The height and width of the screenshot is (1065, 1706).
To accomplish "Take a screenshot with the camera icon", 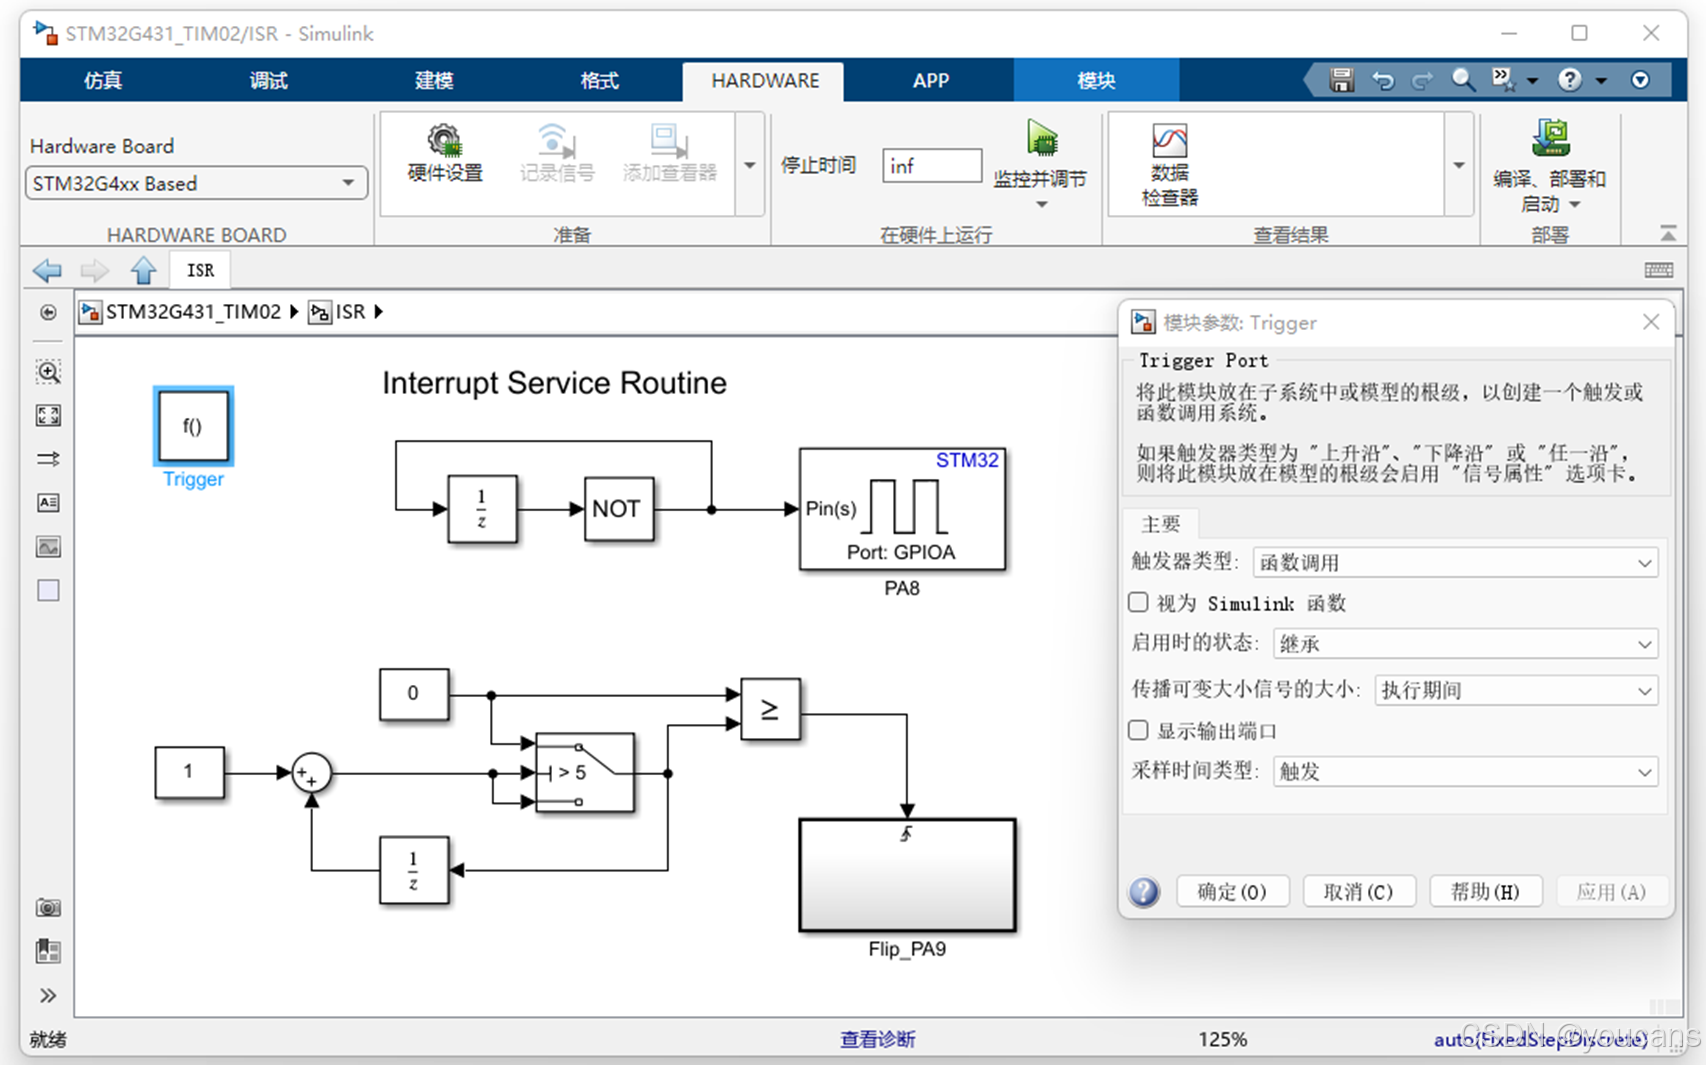I will point(48,908).
